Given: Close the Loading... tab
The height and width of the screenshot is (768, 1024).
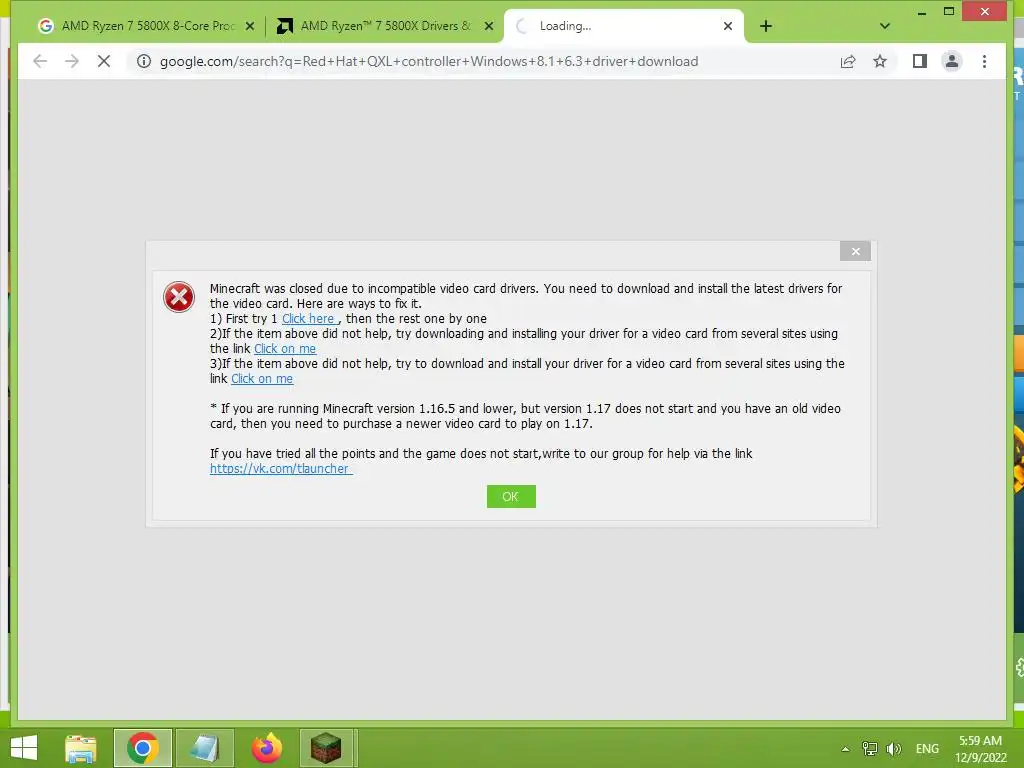Looking at the screenshot, I should pos(728,26).
